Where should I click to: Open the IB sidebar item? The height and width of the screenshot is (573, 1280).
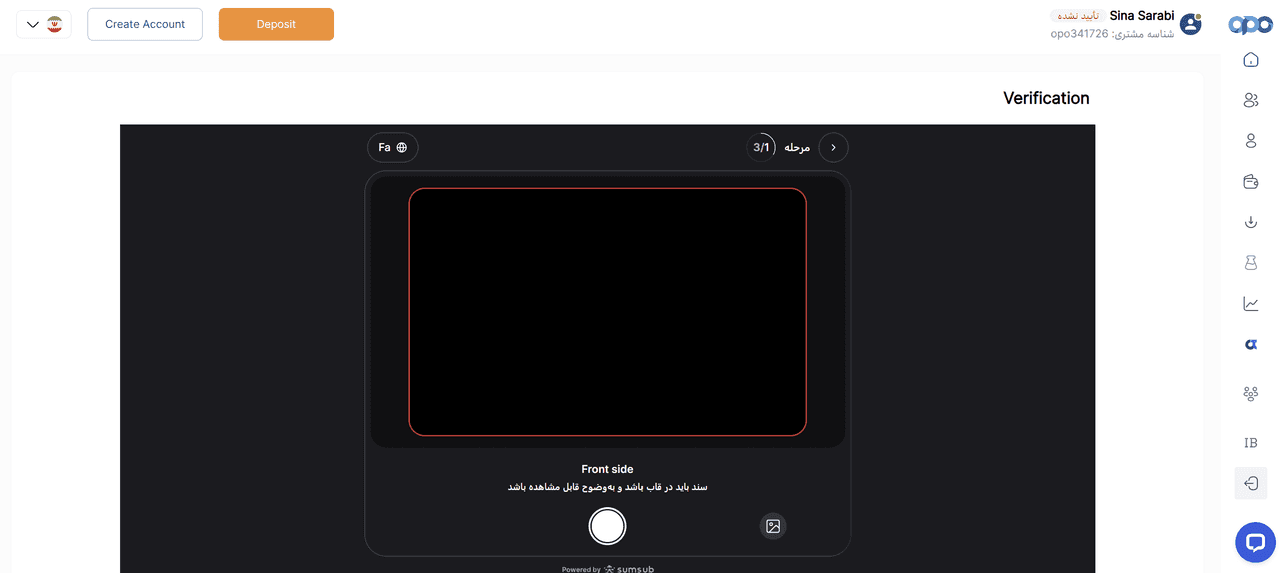click(1250, 443)
